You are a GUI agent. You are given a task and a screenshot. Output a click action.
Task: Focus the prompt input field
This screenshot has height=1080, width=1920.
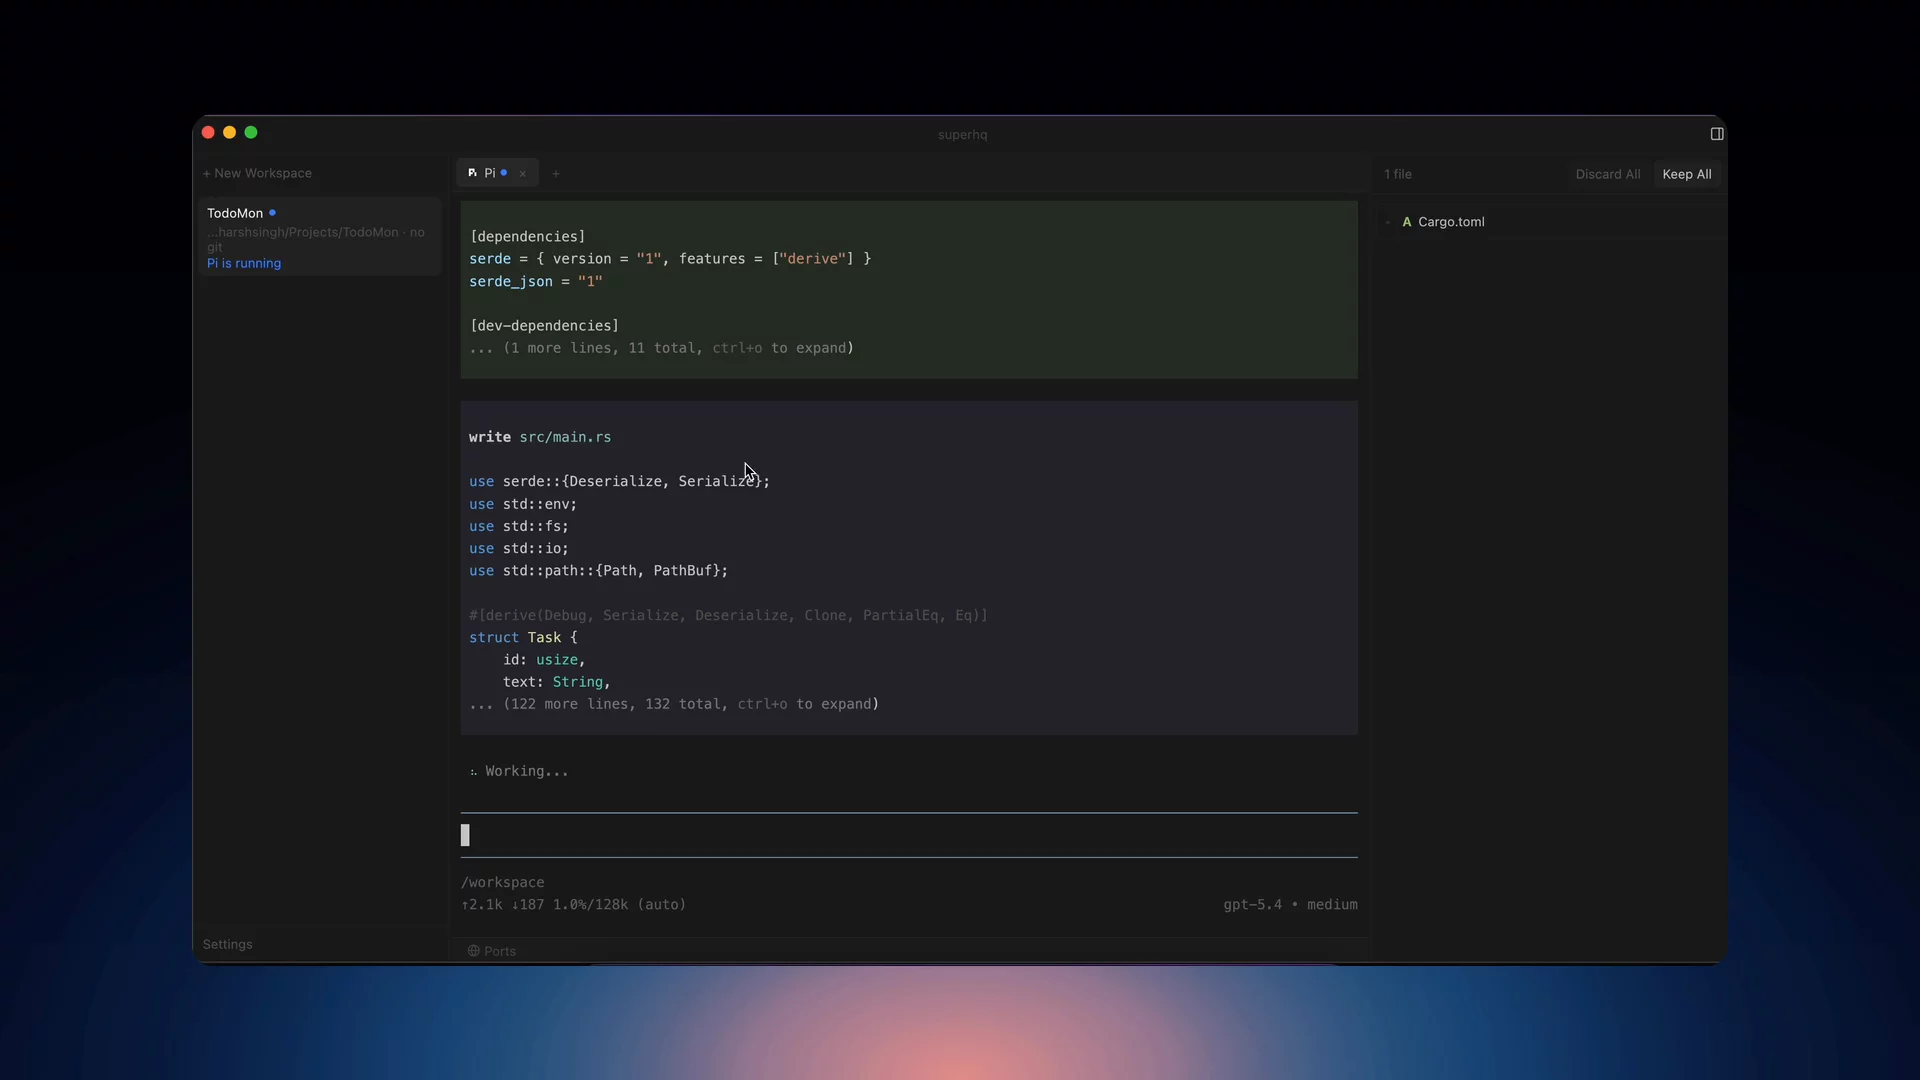[x=908, y=835]
